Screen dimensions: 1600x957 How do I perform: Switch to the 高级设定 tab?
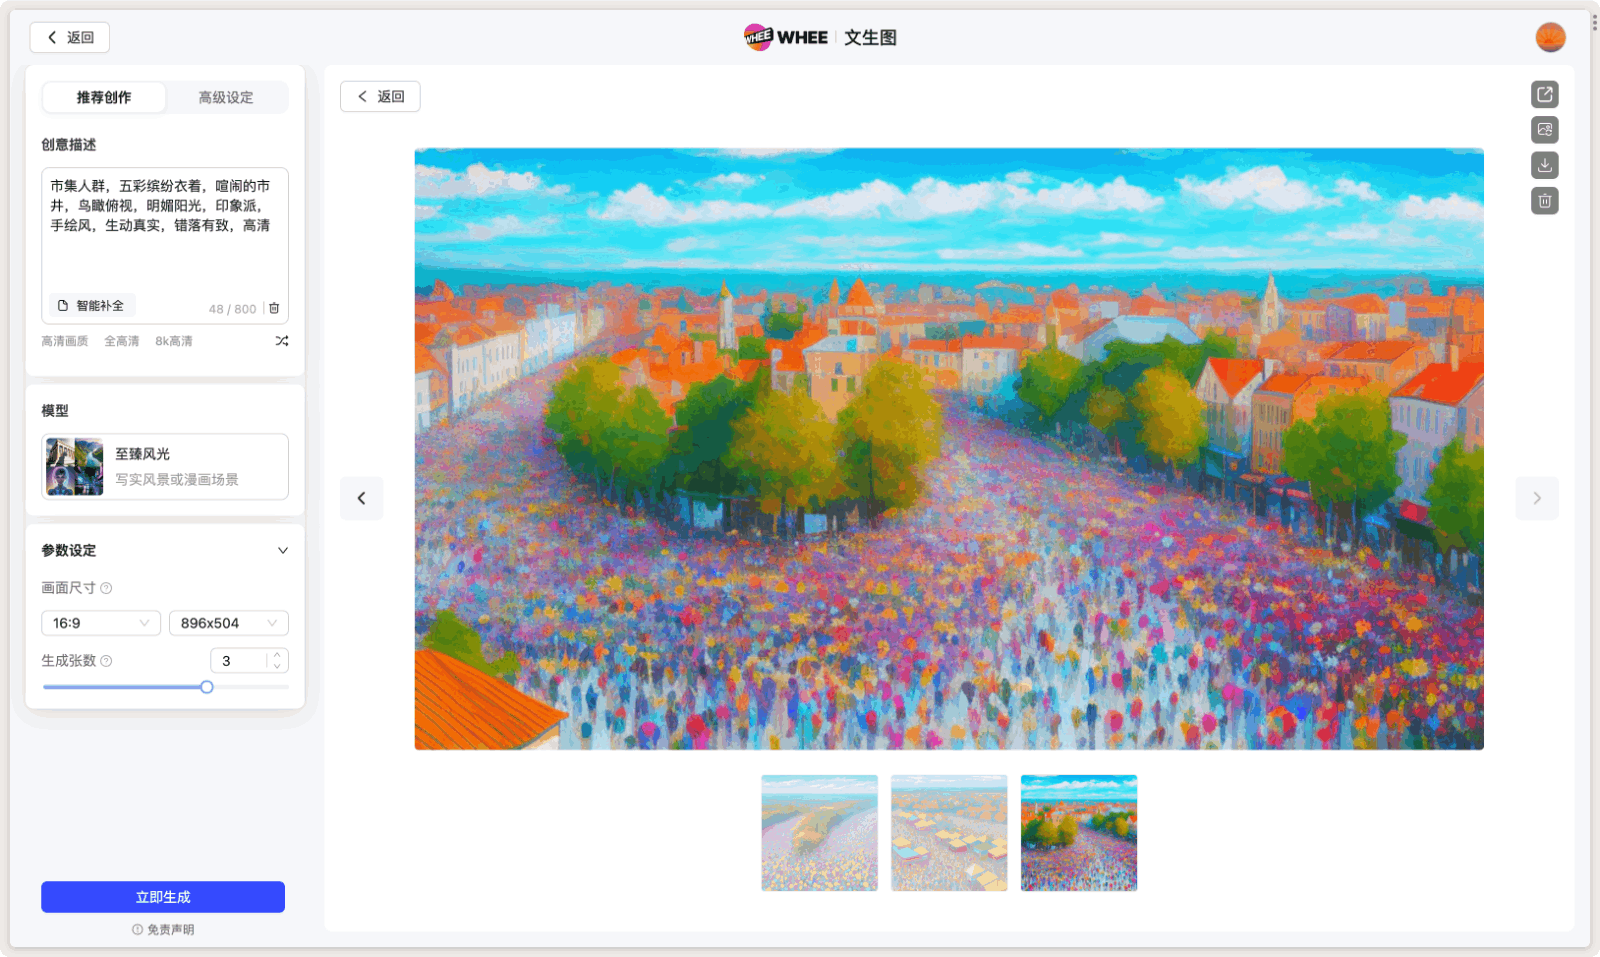coord(226,97)
